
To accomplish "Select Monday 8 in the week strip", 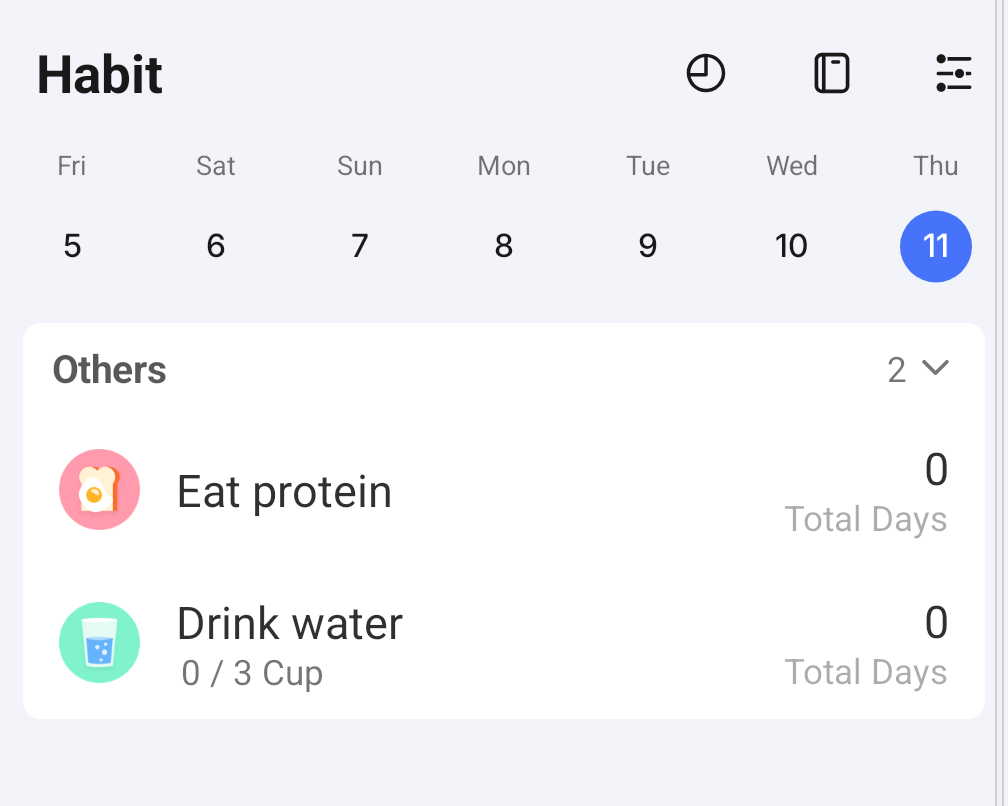I will [504, 246].
